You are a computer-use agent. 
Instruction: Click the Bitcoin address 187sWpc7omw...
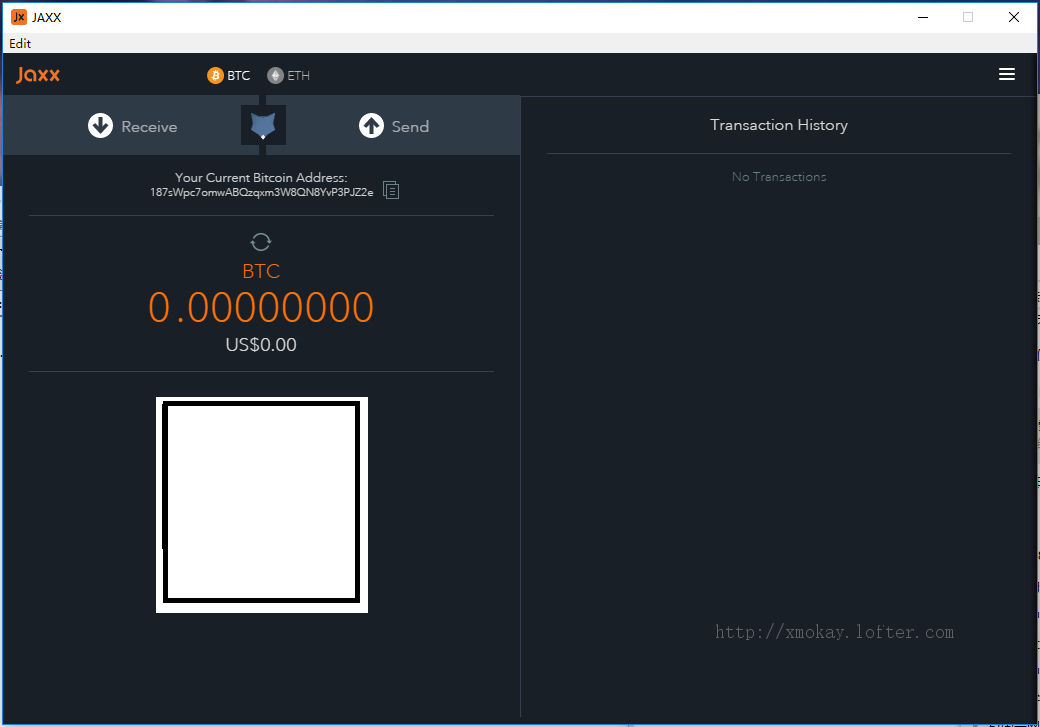(x=261, y=192)
